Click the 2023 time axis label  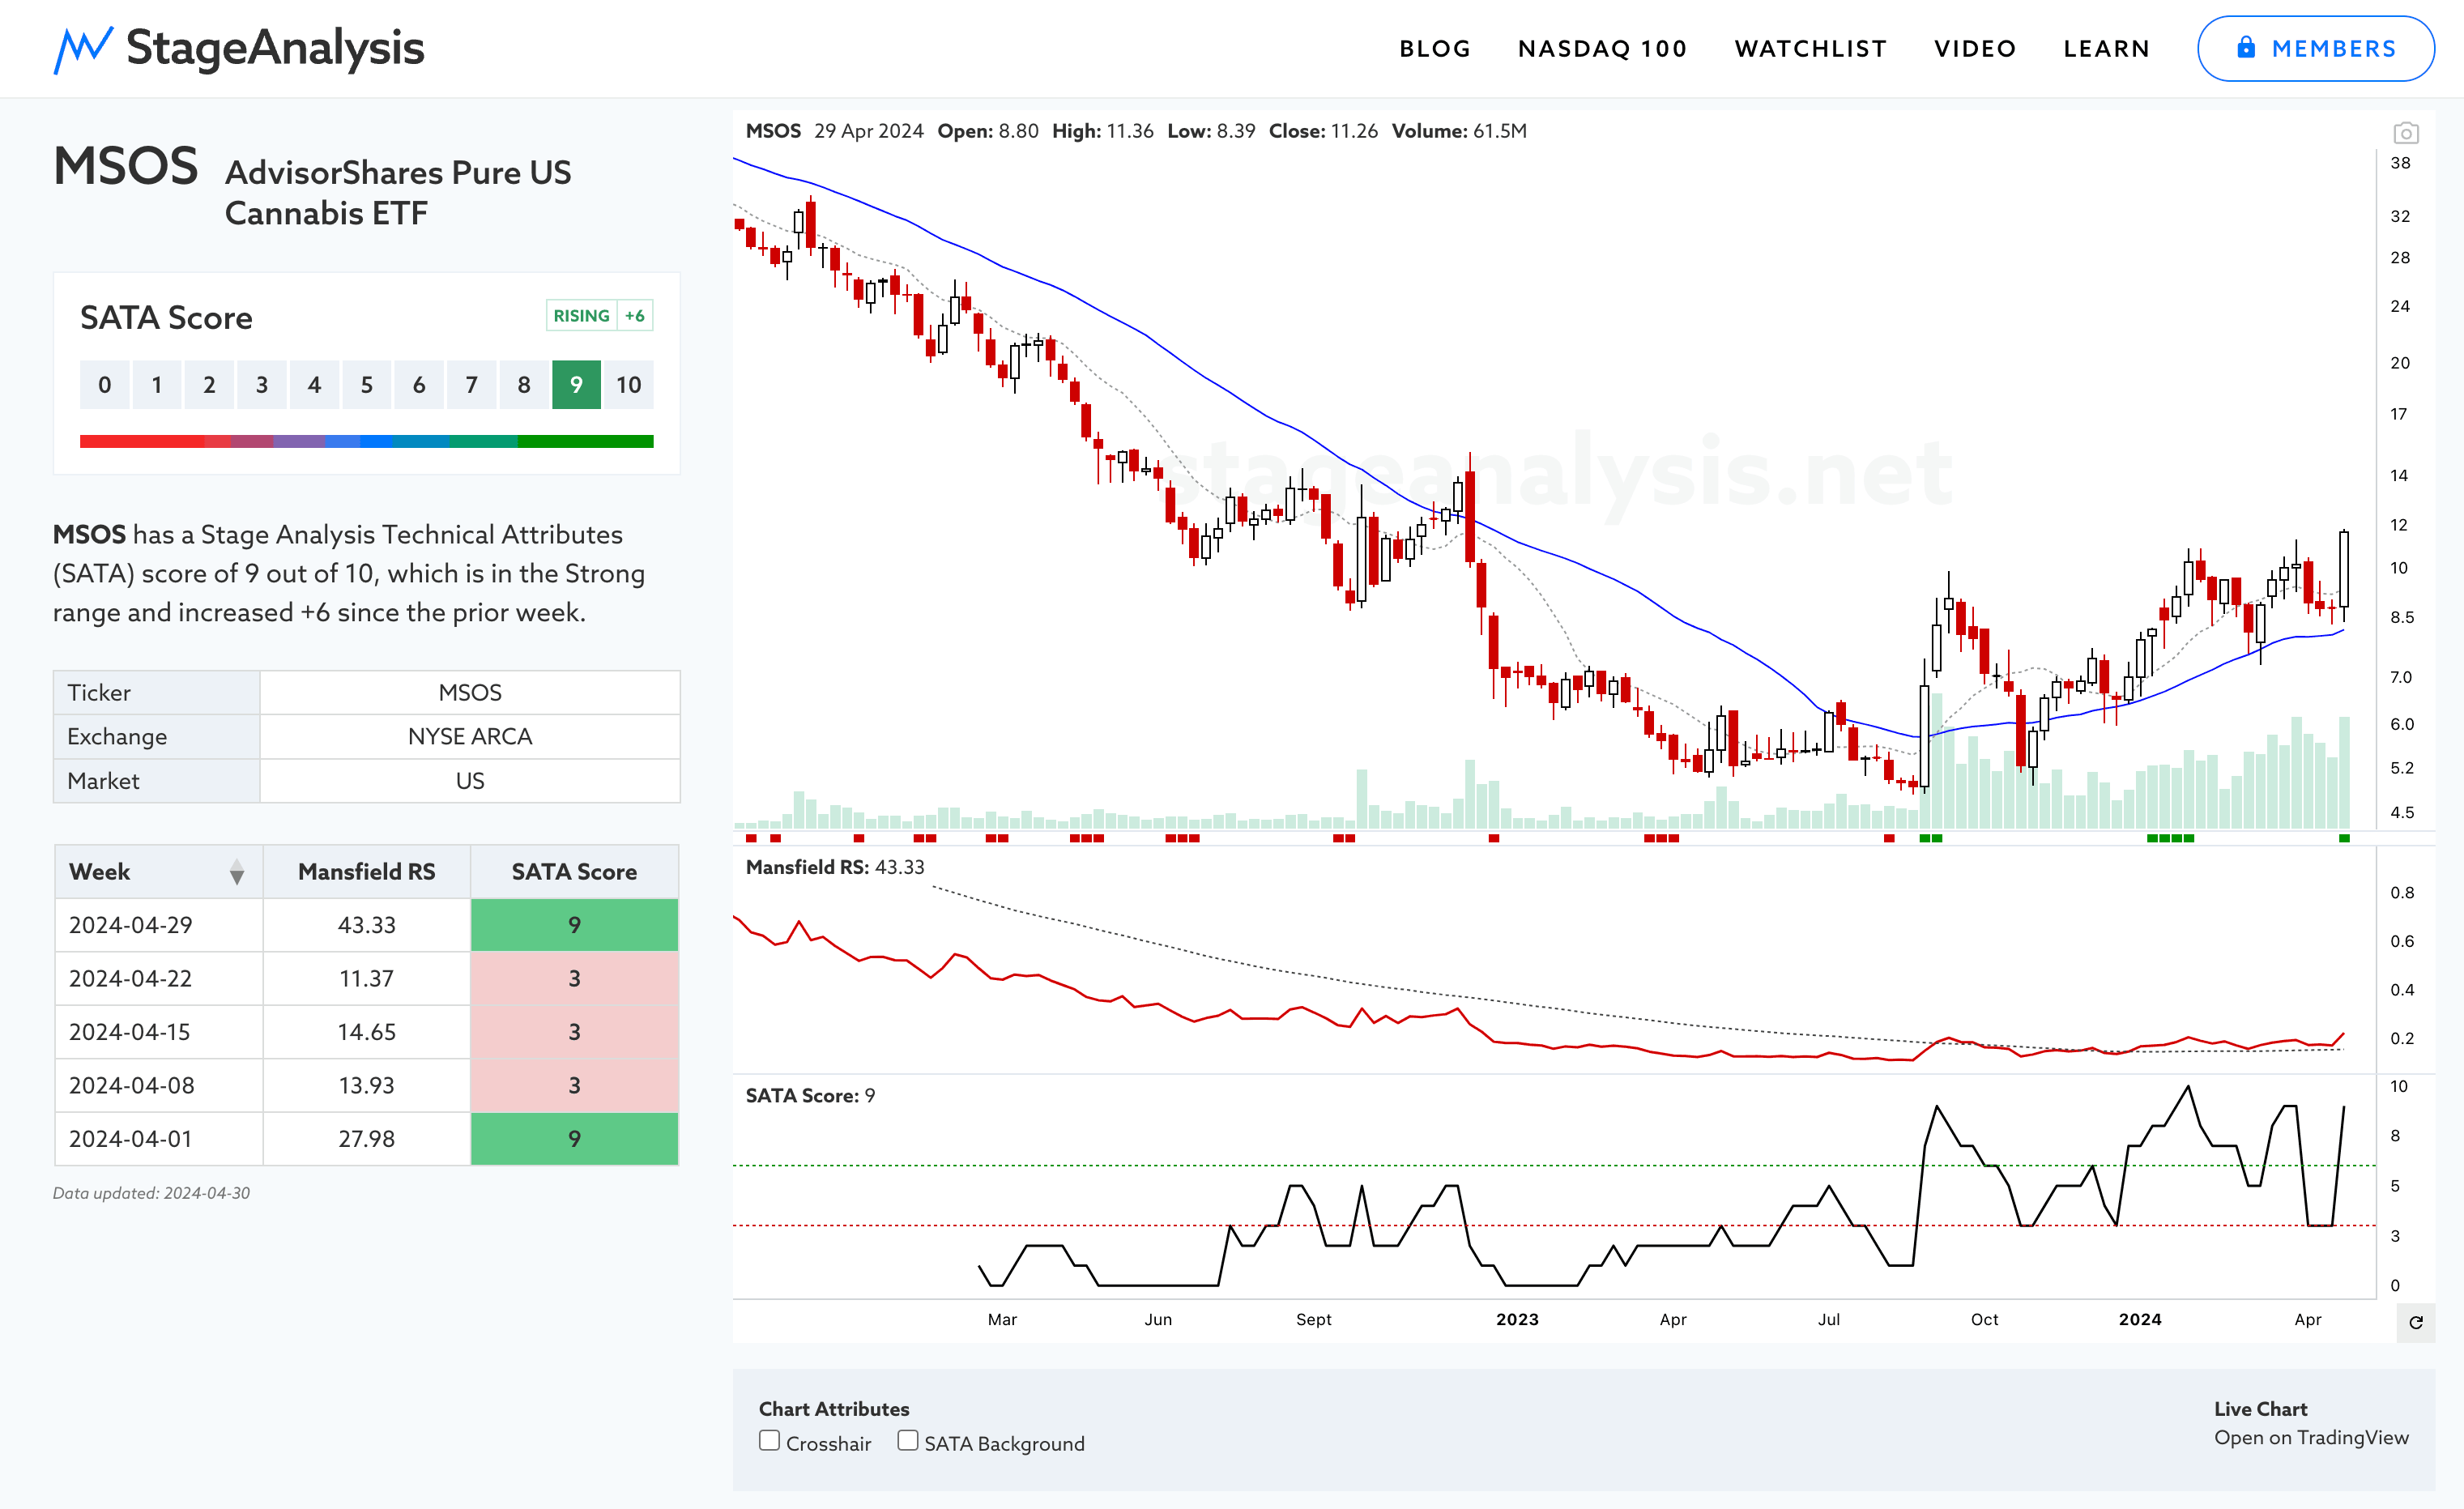point(1517,1320)
